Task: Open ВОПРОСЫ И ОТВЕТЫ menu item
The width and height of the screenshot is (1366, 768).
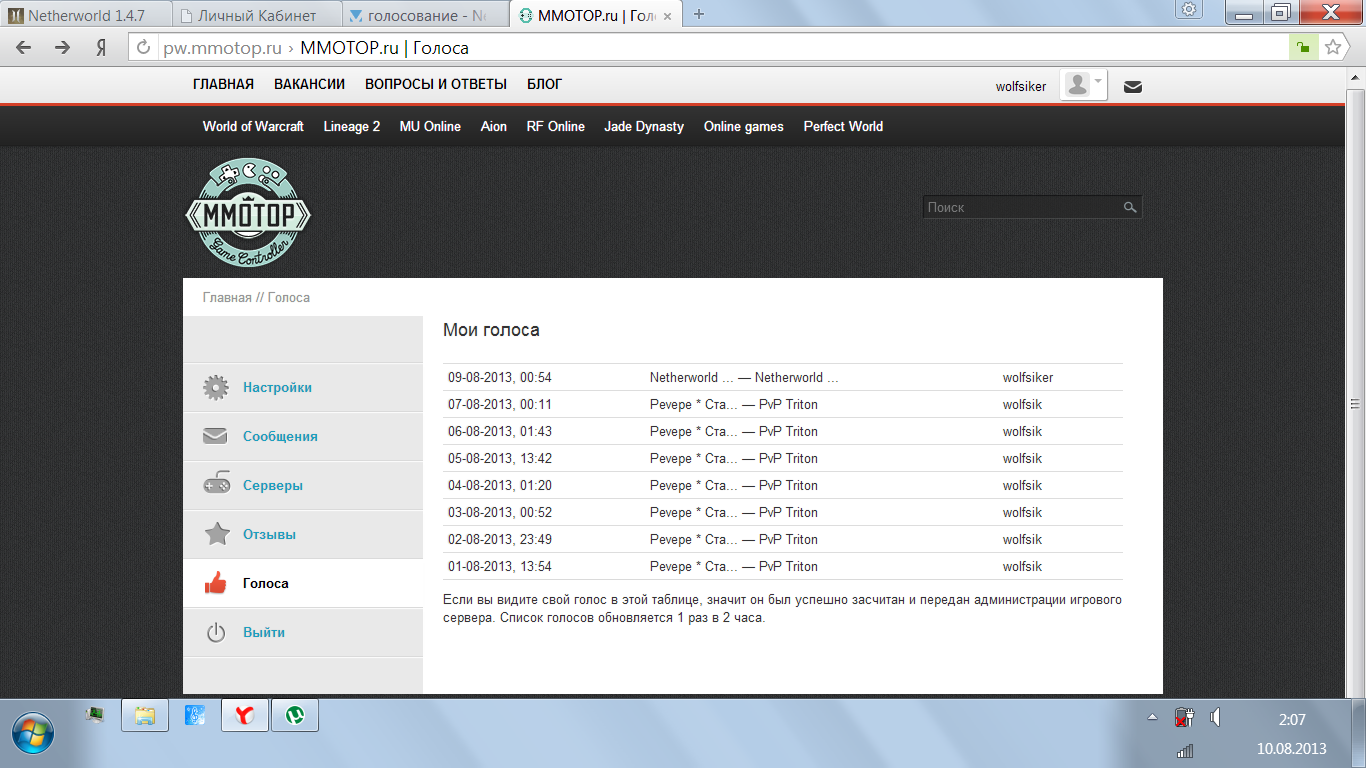Action: pos(436,85)
